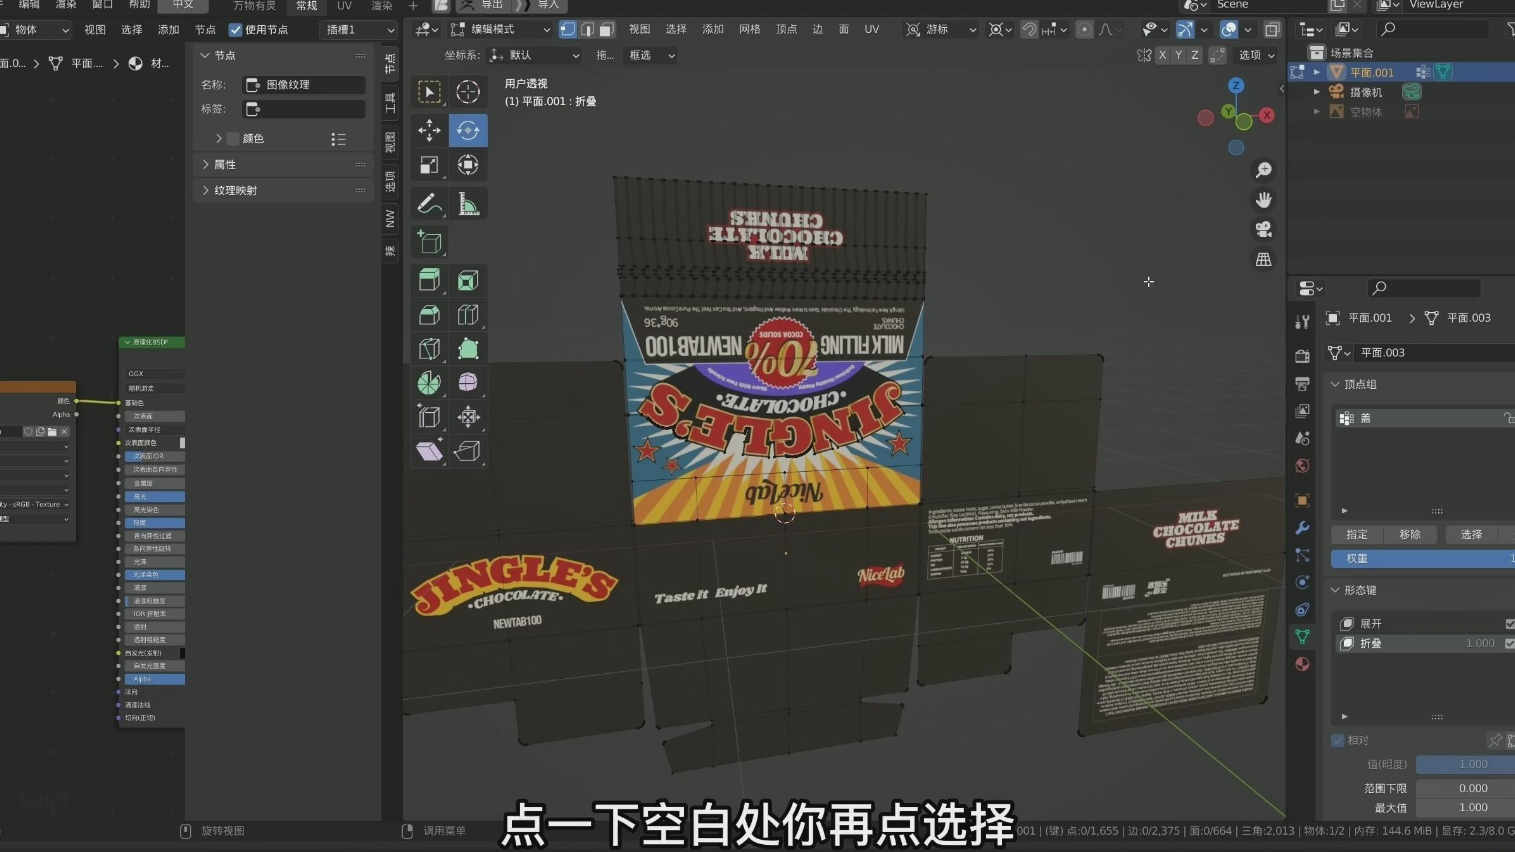Activate the Transform tool

click(x=467, y=165)
